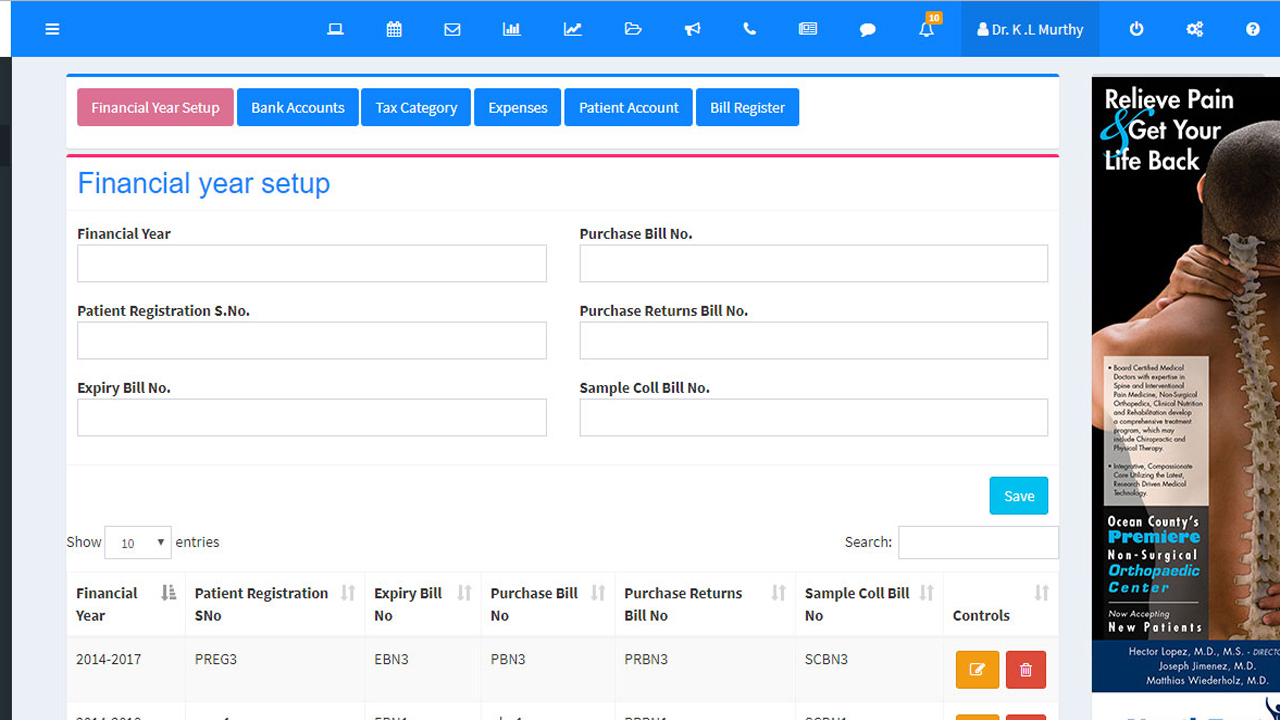Image resolution: width=1280 pixels, height=720 pixels.
Task: Open the settings gears icon
Action: pyautogui.click(x=1194, y=29)
